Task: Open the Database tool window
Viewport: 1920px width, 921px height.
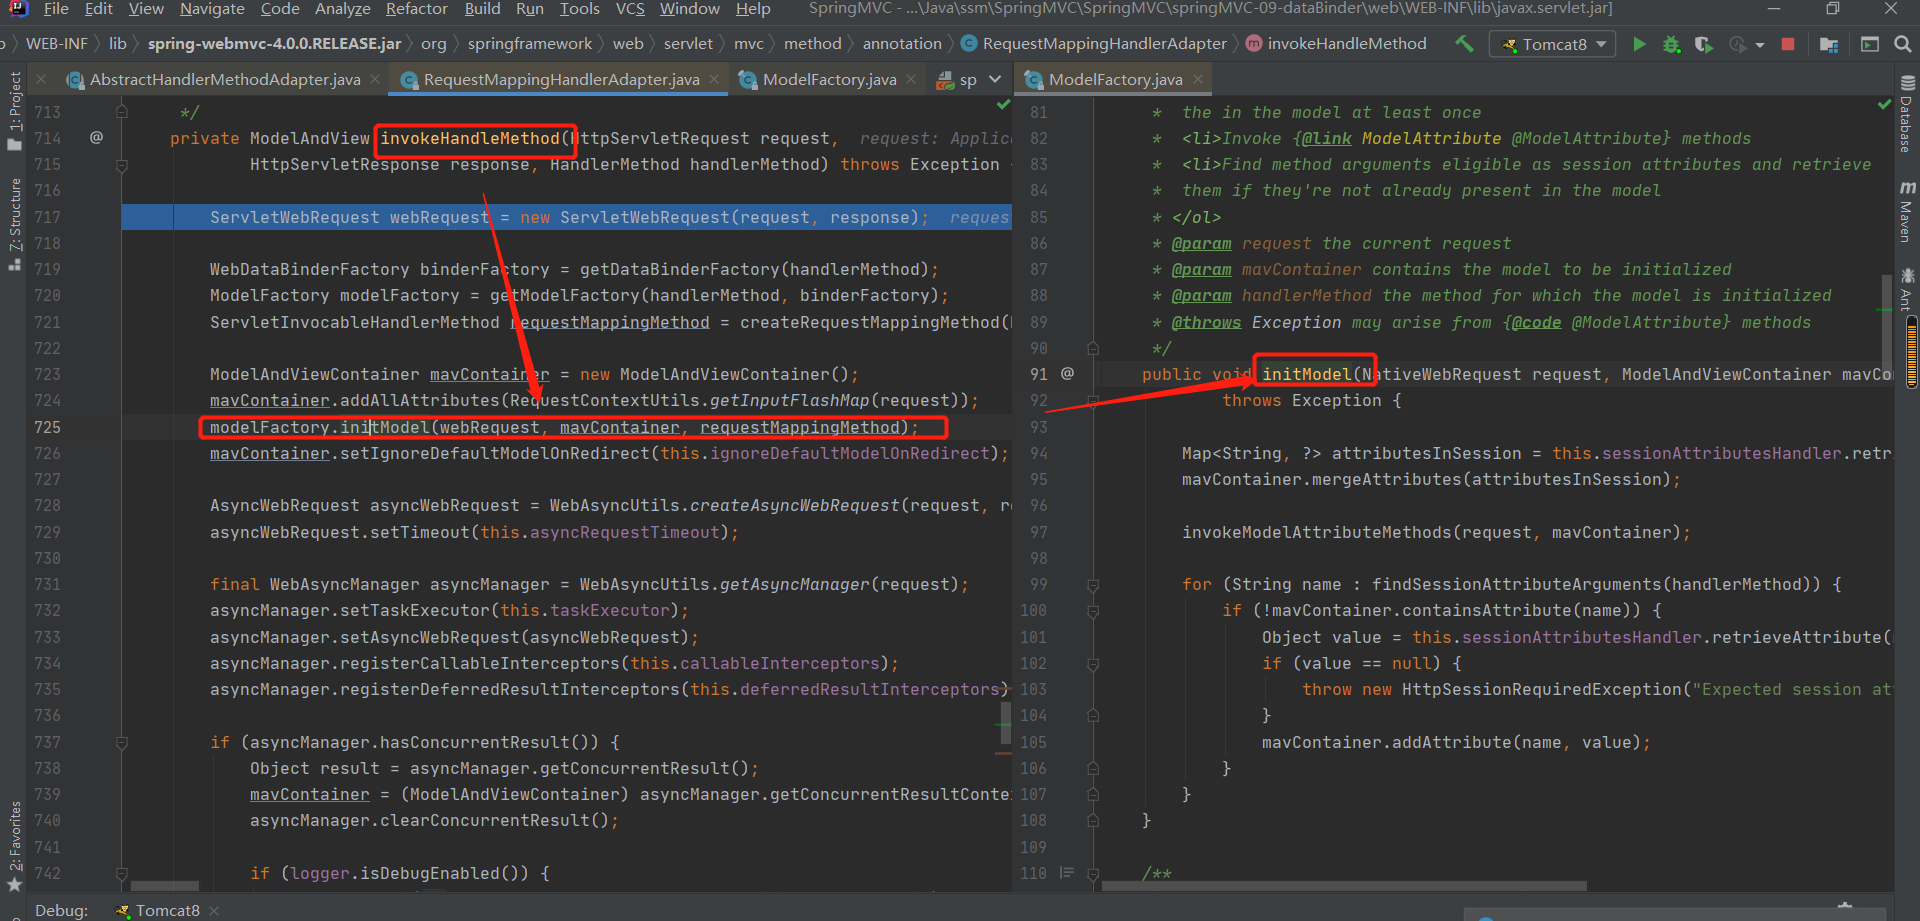Action: click(x=1907, y=115)
